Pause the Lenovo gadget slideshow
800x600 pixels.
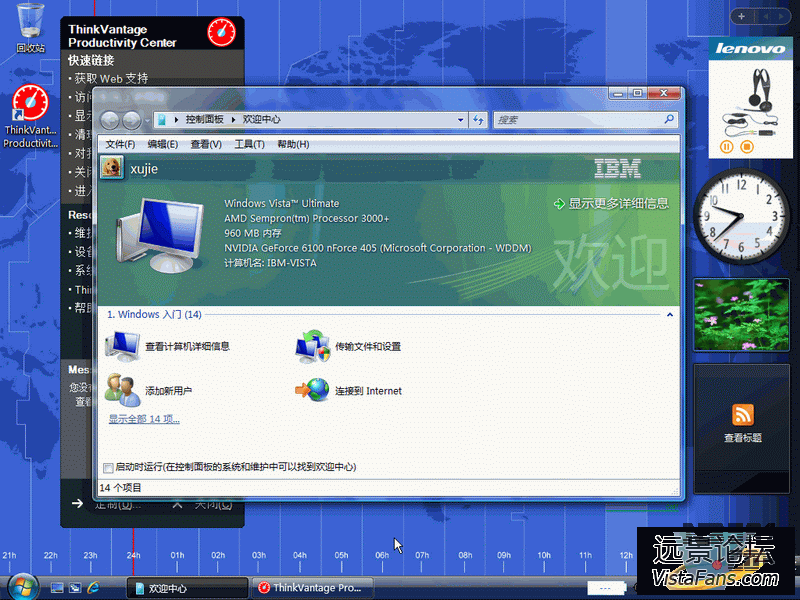727,147
